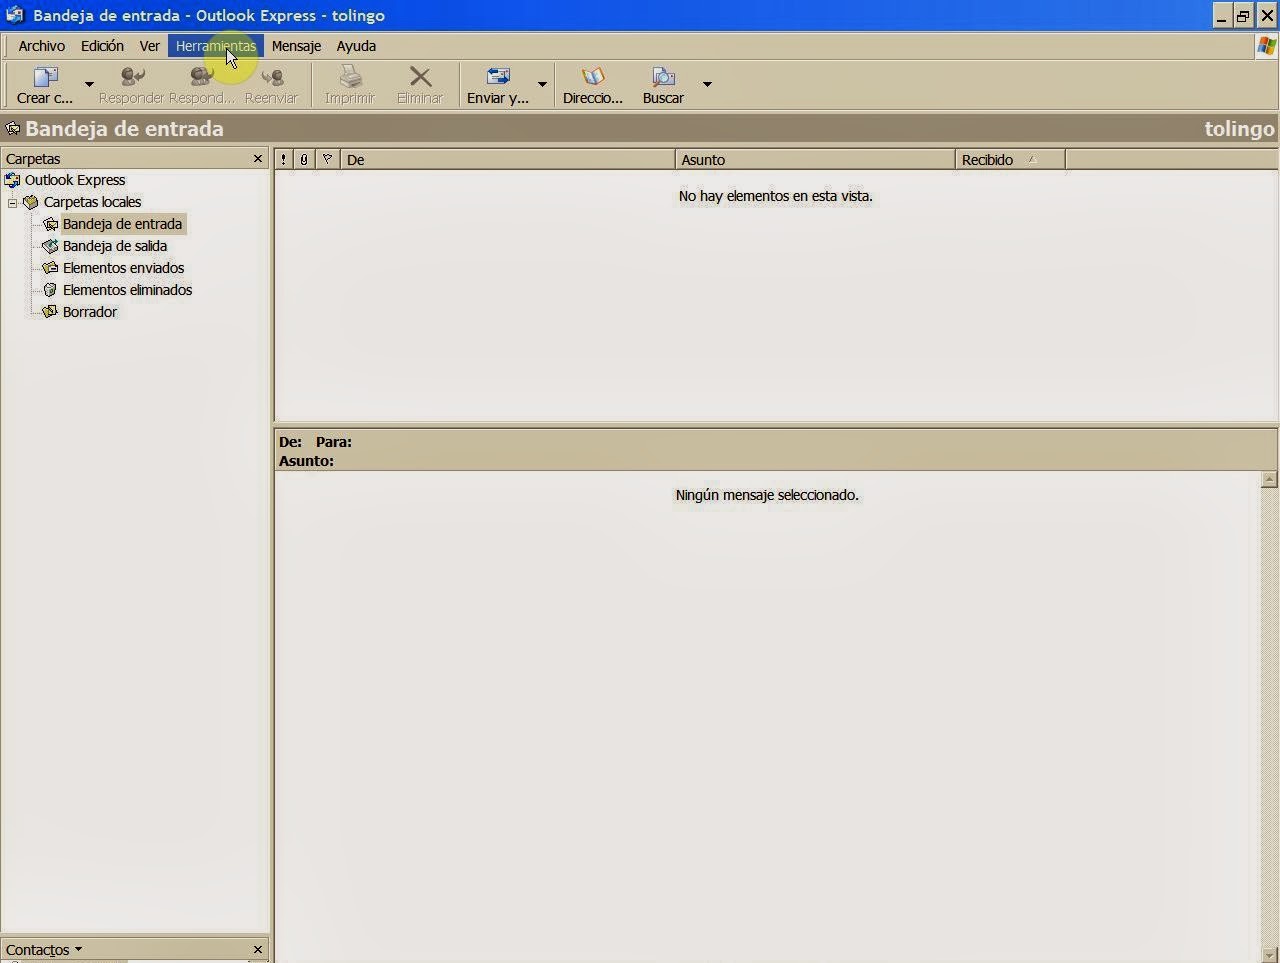The height and width of the screenshot is (963, 1280).
Task: Click the Elementos enviados folder icon
Action: 50,268
